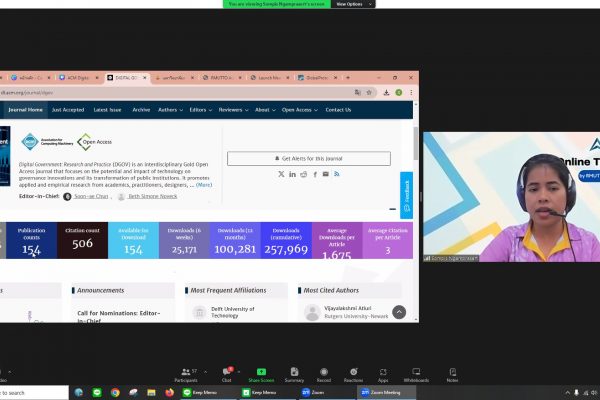Click the Downloads (cumulative) 257,969 tile
Screen dimensions: 600x400
point(286,240)
